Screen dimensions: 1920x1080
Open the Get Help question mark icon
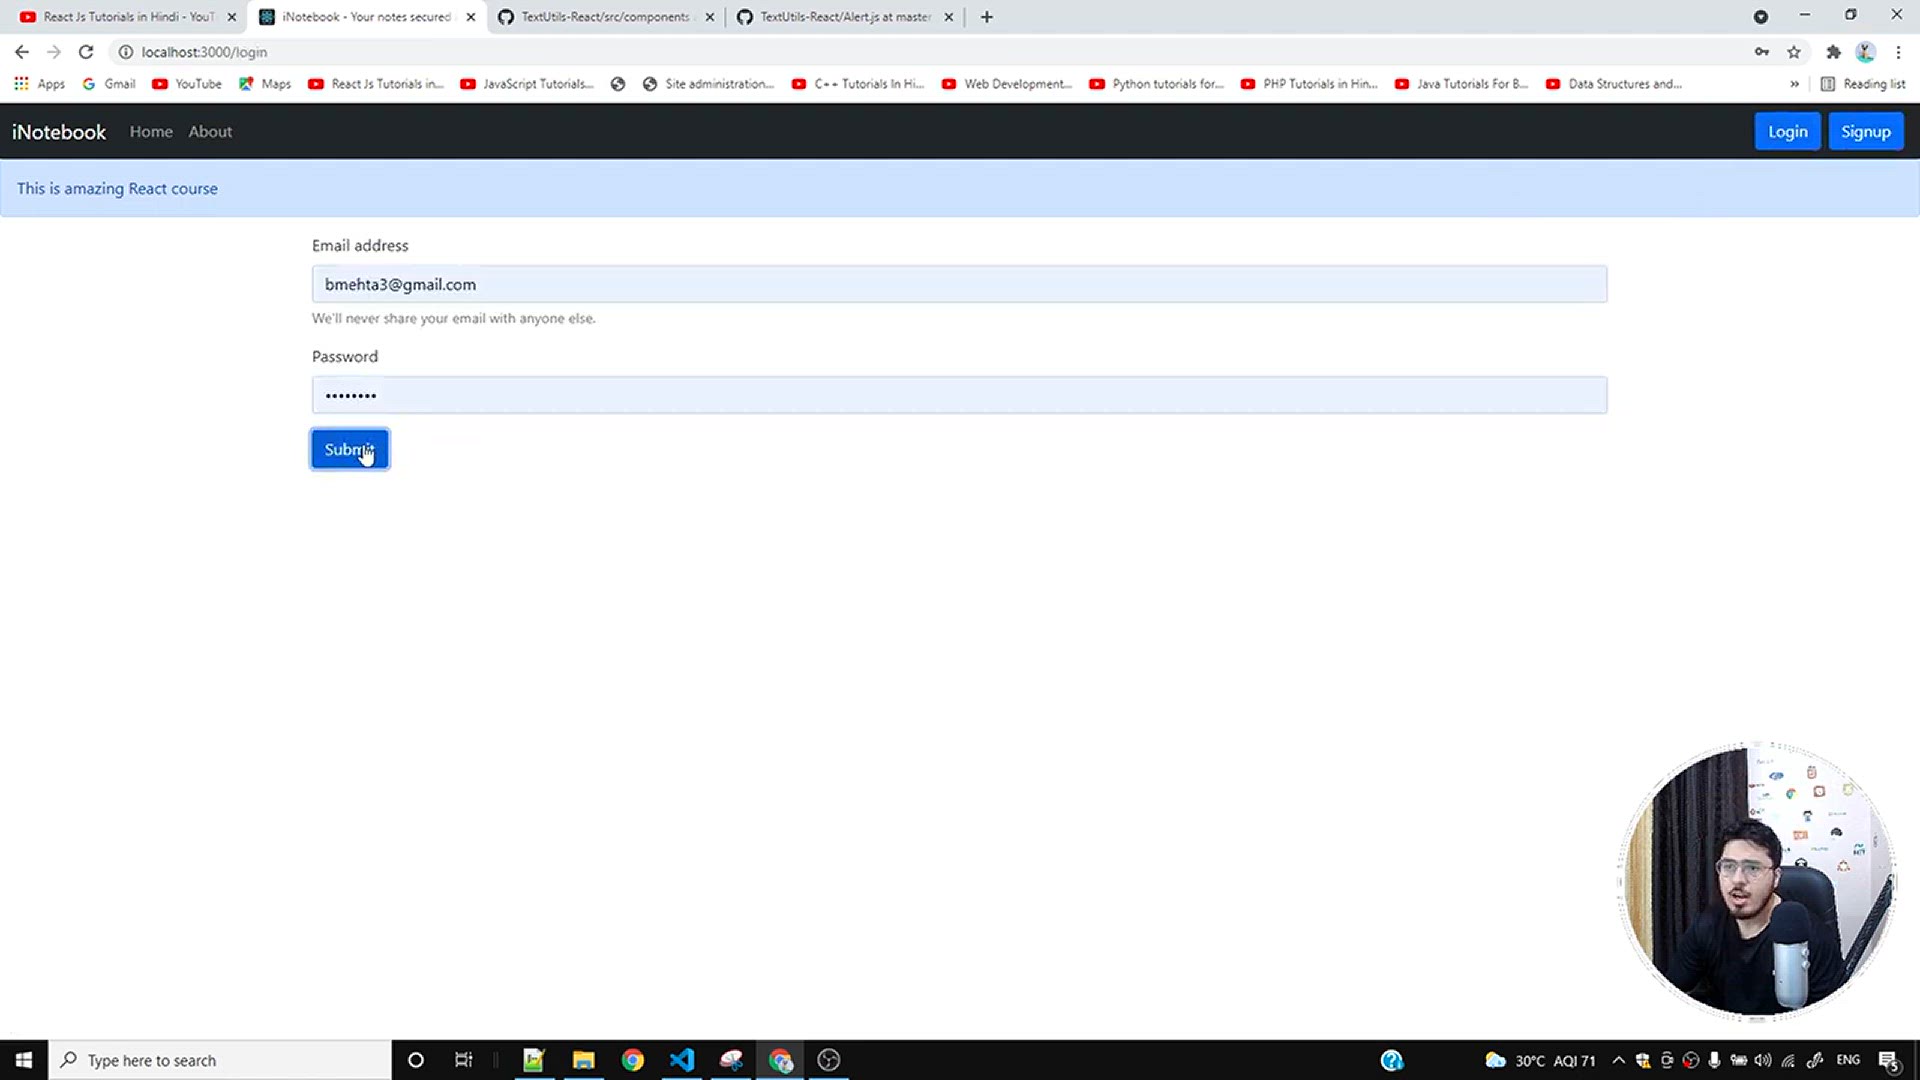pyautogui.click(x=1392, y=1060)
